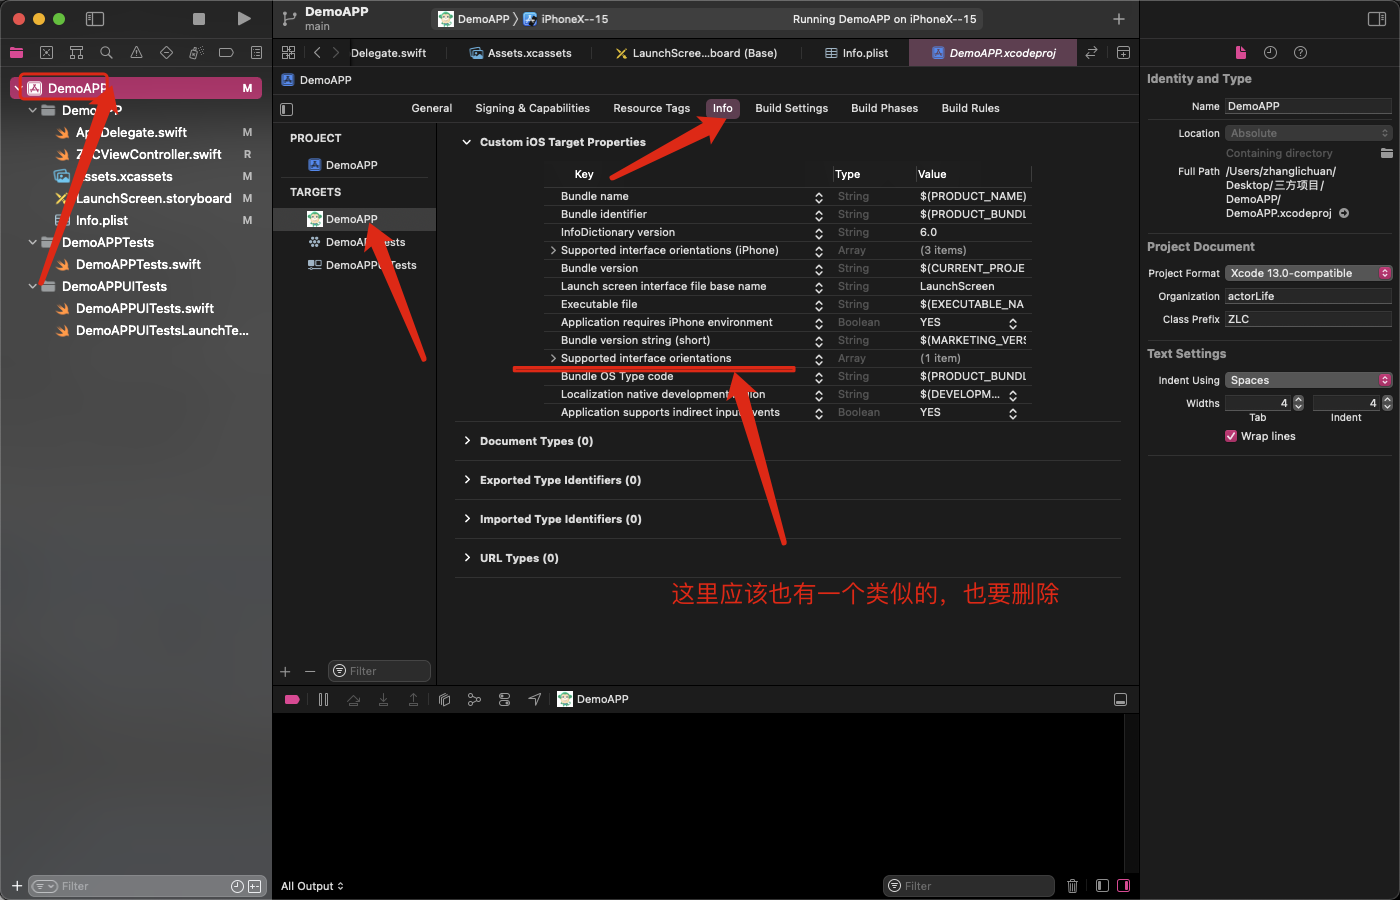This screenshot has width=1400, height=900.
Task: Open Debug Memory Graph
Action: pyautogui.click(x=474, y=700)
